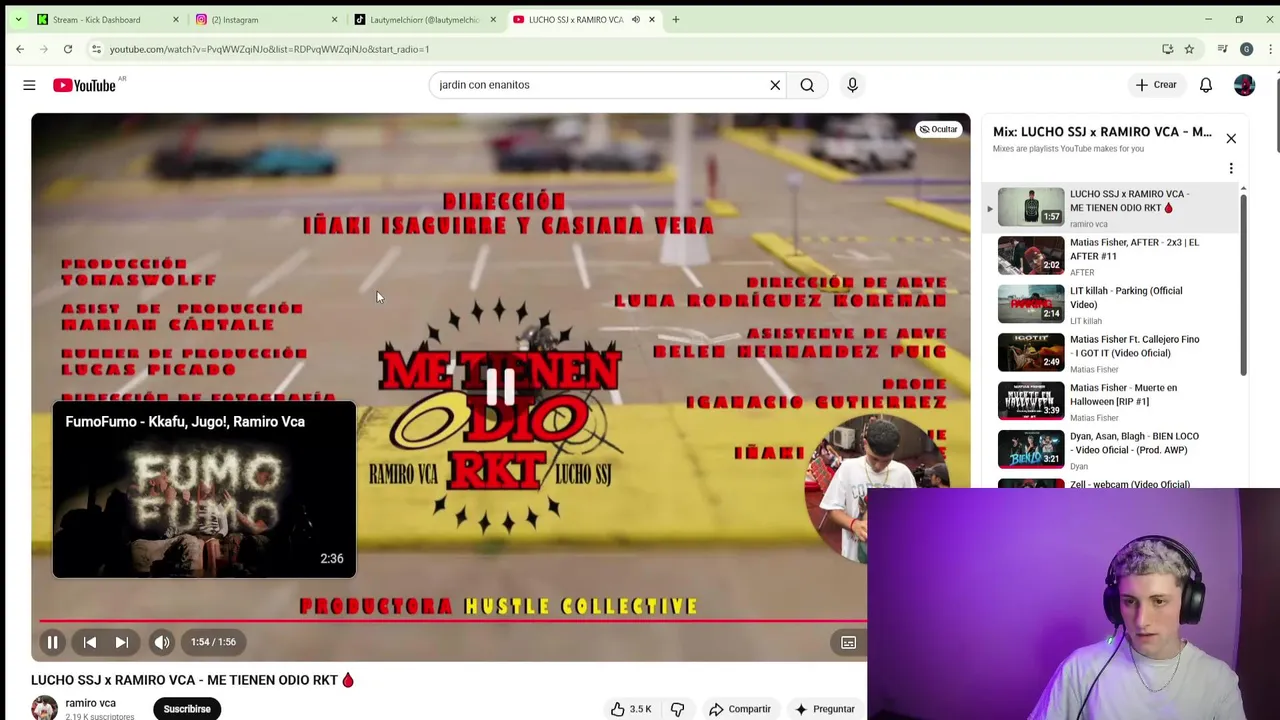Click the search magnifier button

pos(807,85)
